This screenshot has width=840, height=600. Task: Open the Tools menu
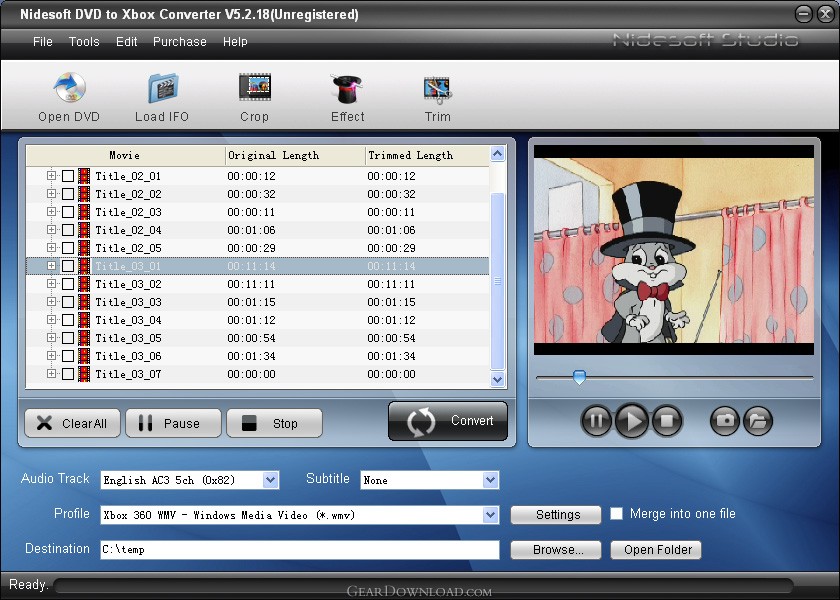point(84,42)
